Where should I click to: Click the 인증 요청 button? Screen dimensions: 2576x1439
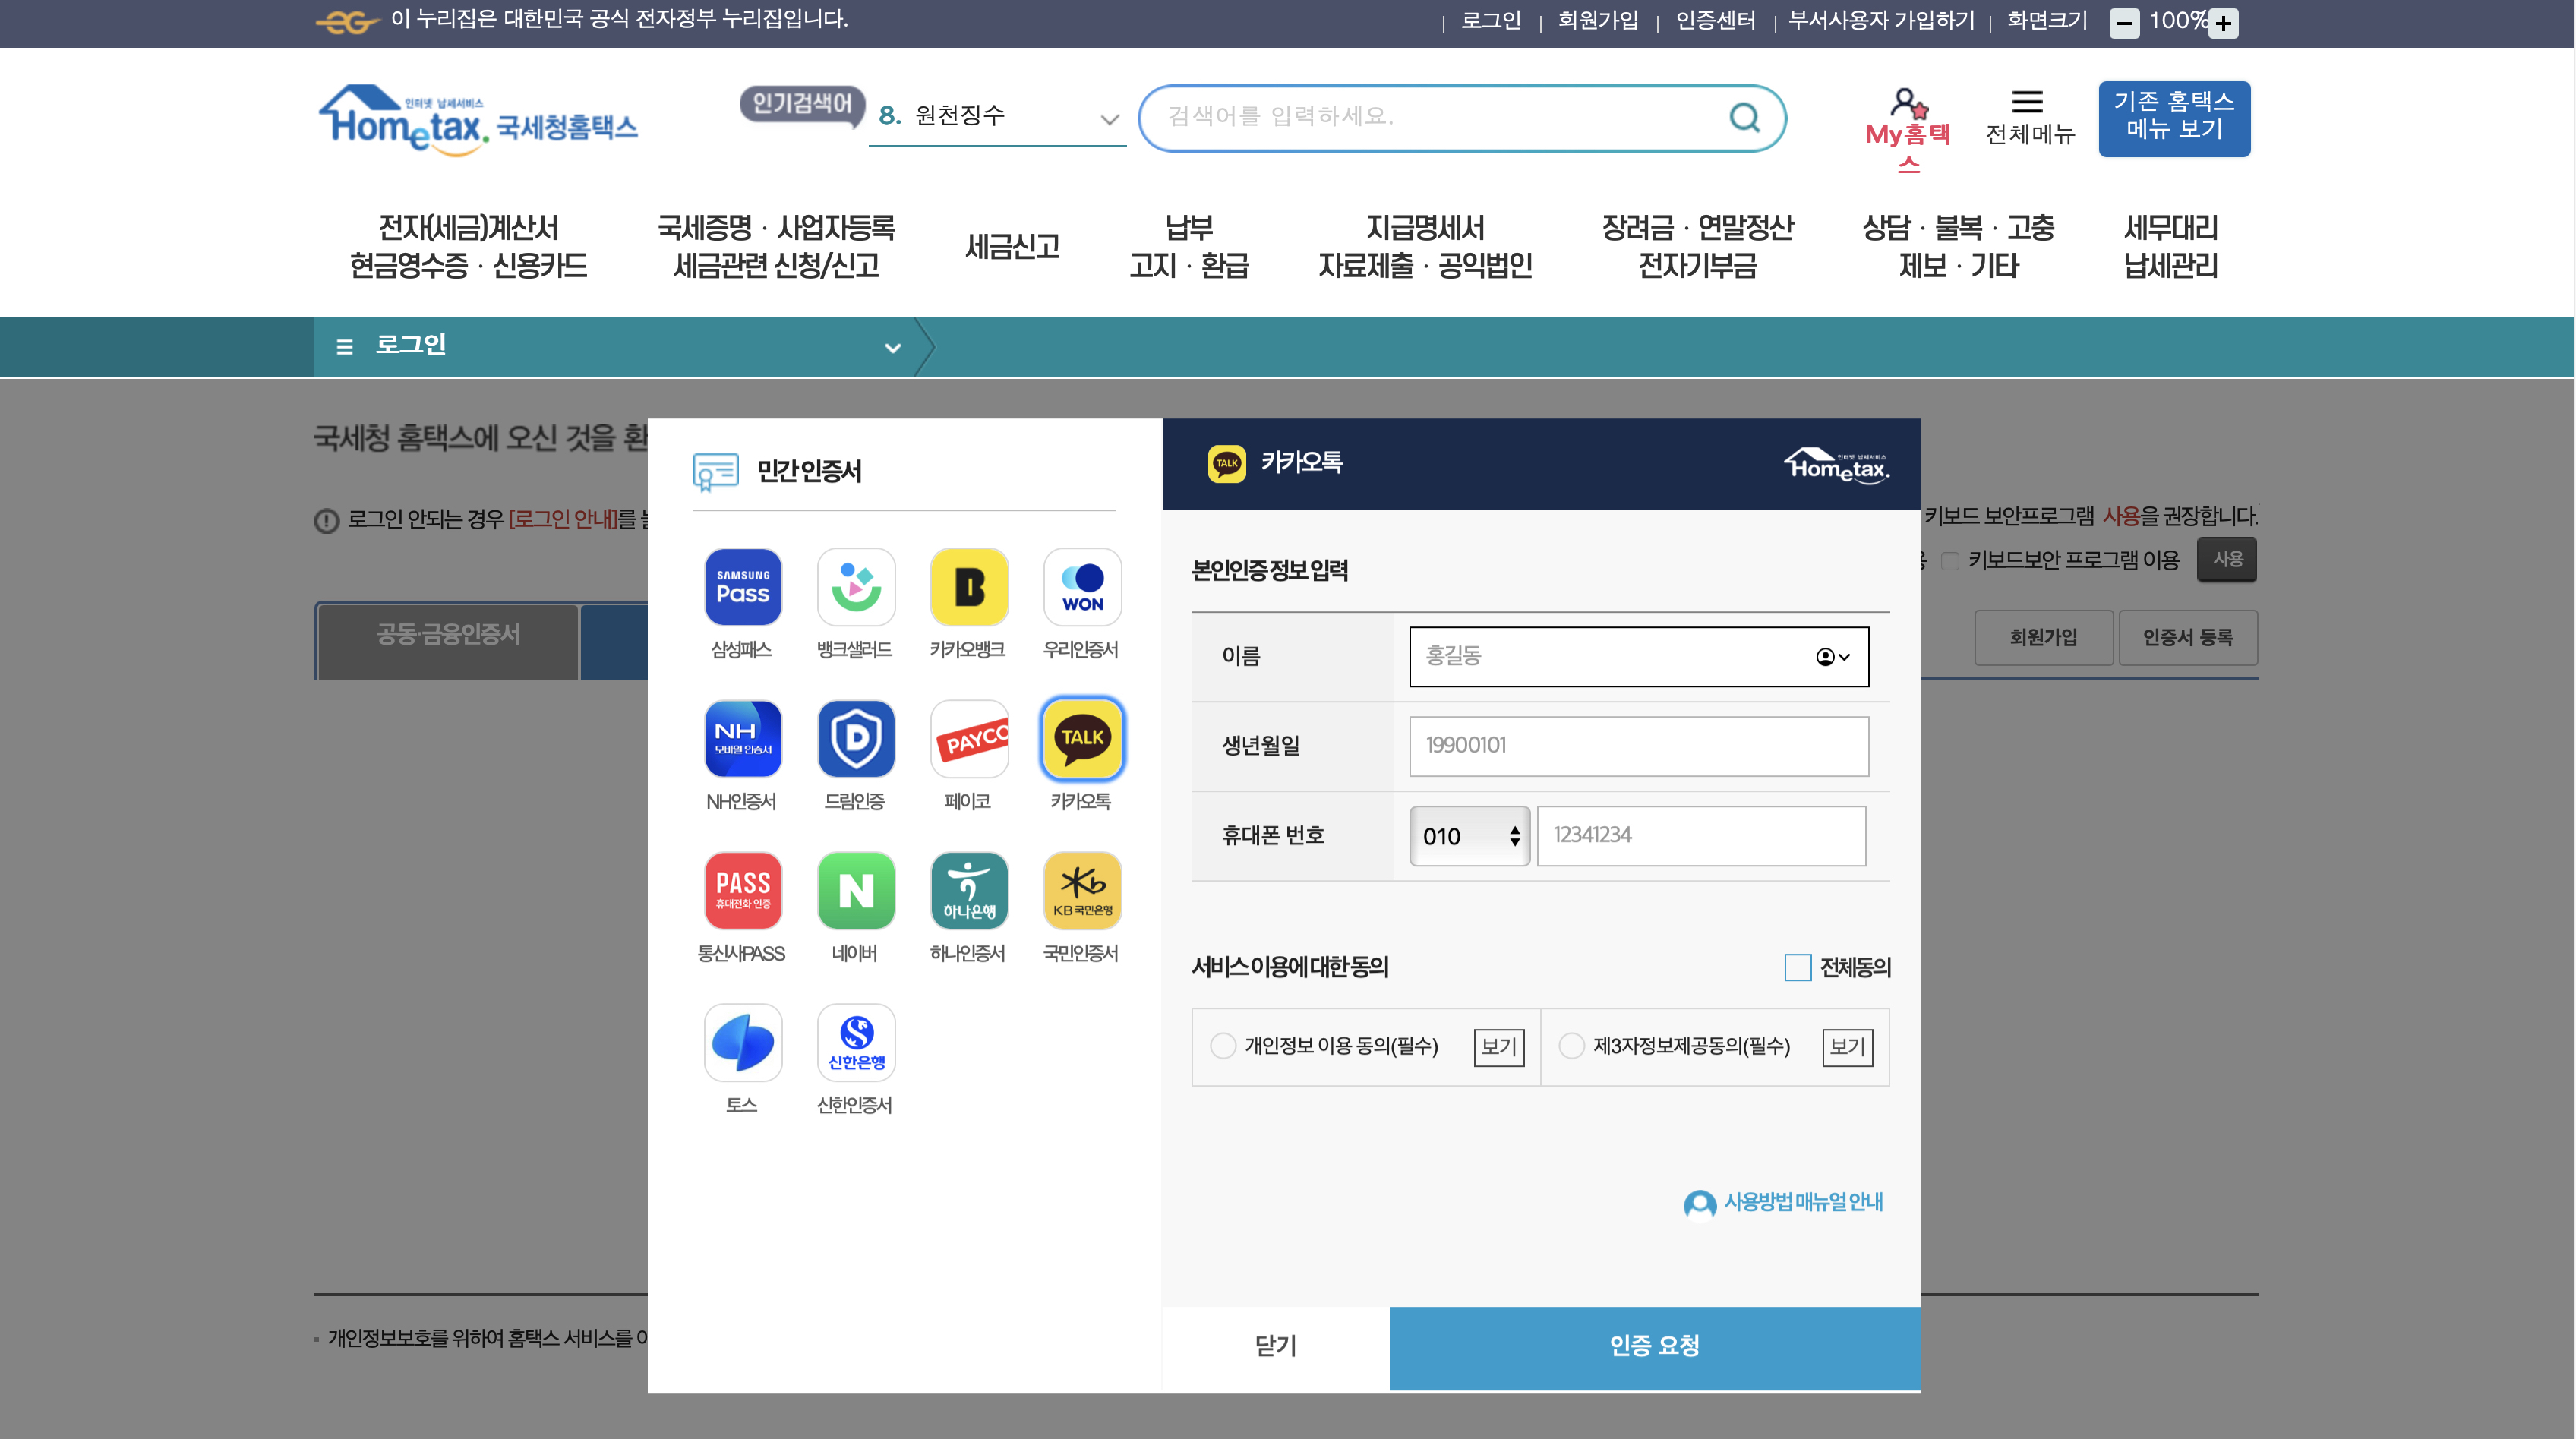tap(1654, 1346)
